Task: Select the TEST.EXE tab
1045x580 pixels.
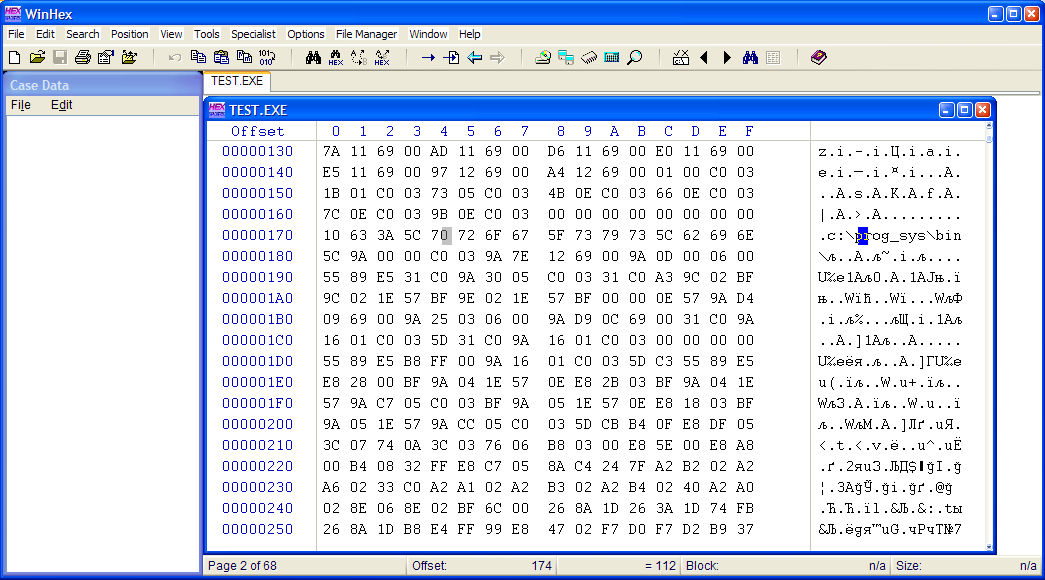Action: coord(236,81)
